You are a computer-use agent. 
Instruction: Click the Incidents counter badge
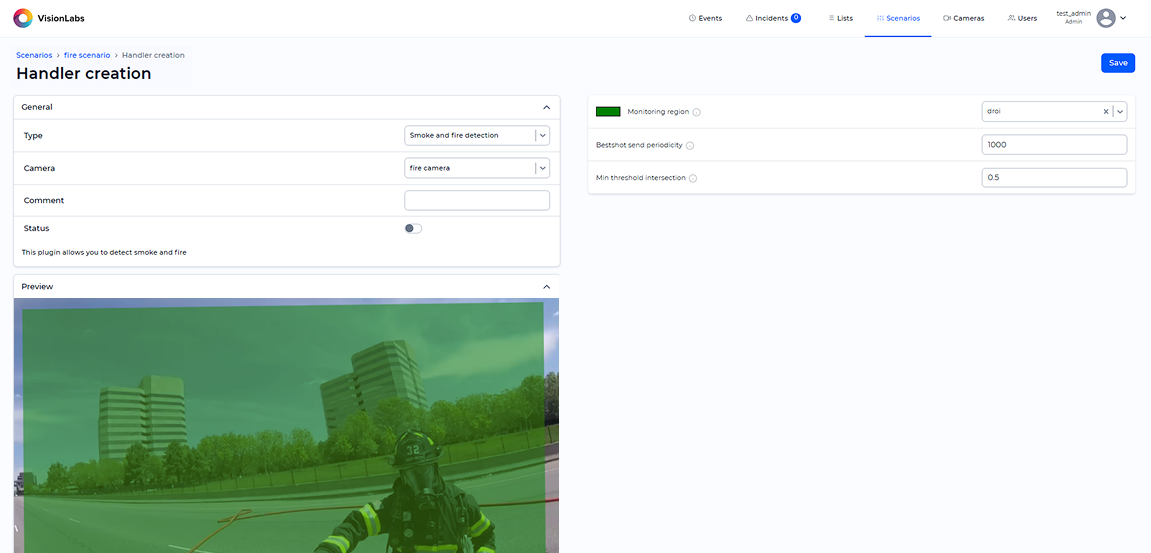click(796, 18)
